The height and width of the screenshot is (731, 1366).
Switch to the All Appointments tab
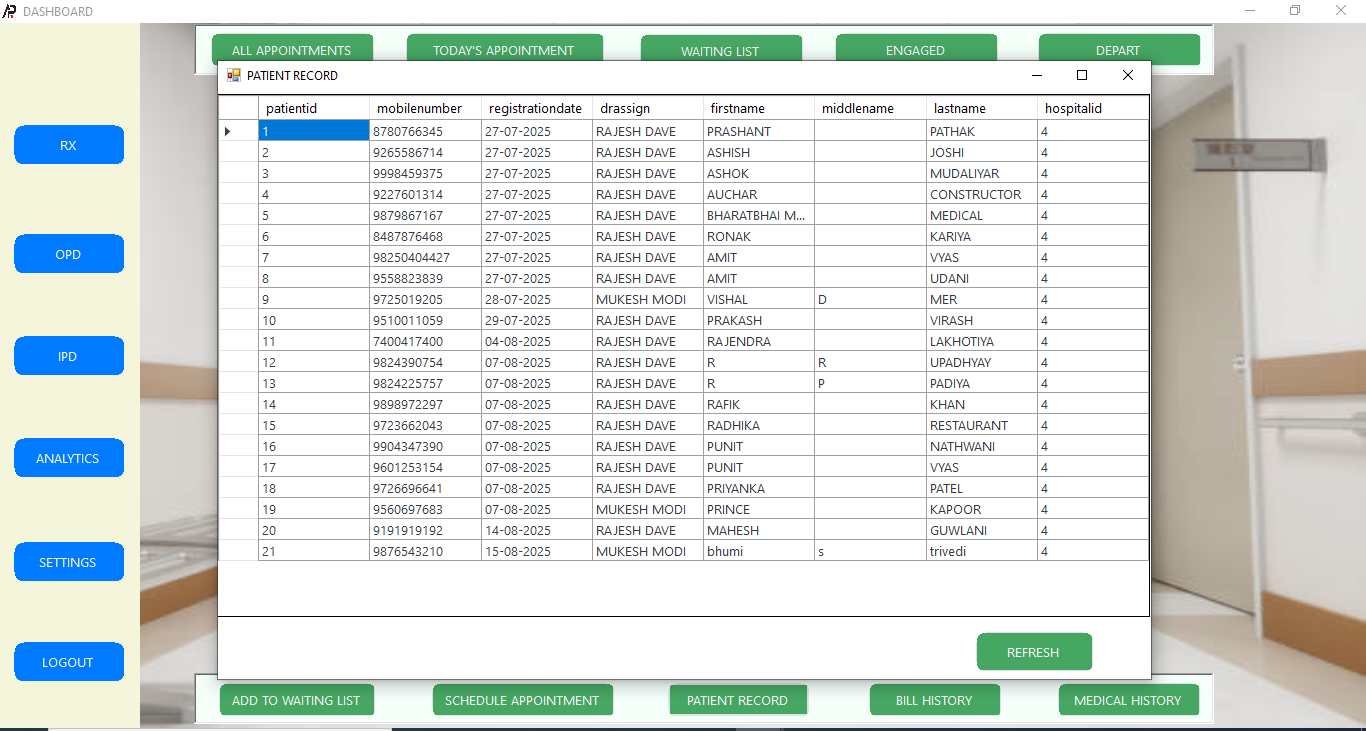click(x=291, y=50)
